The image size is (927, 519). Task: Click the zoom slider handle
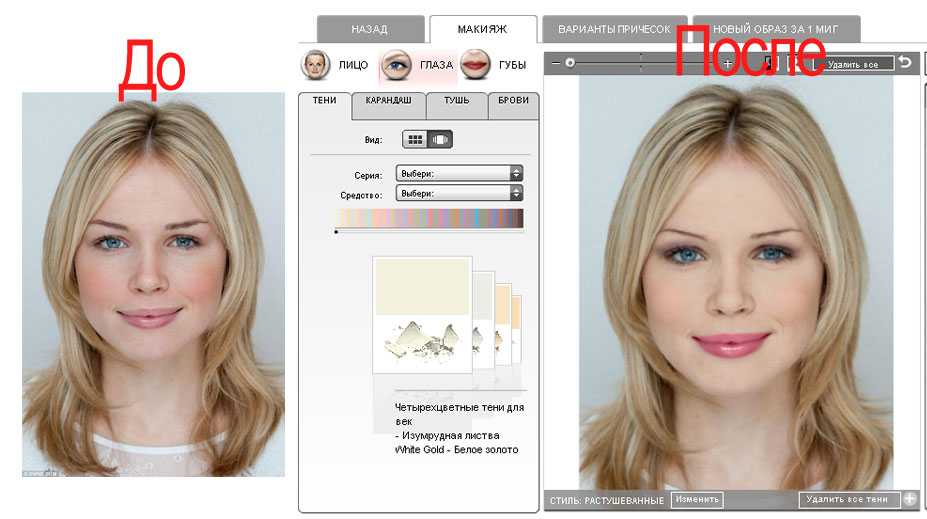point(570,63)
